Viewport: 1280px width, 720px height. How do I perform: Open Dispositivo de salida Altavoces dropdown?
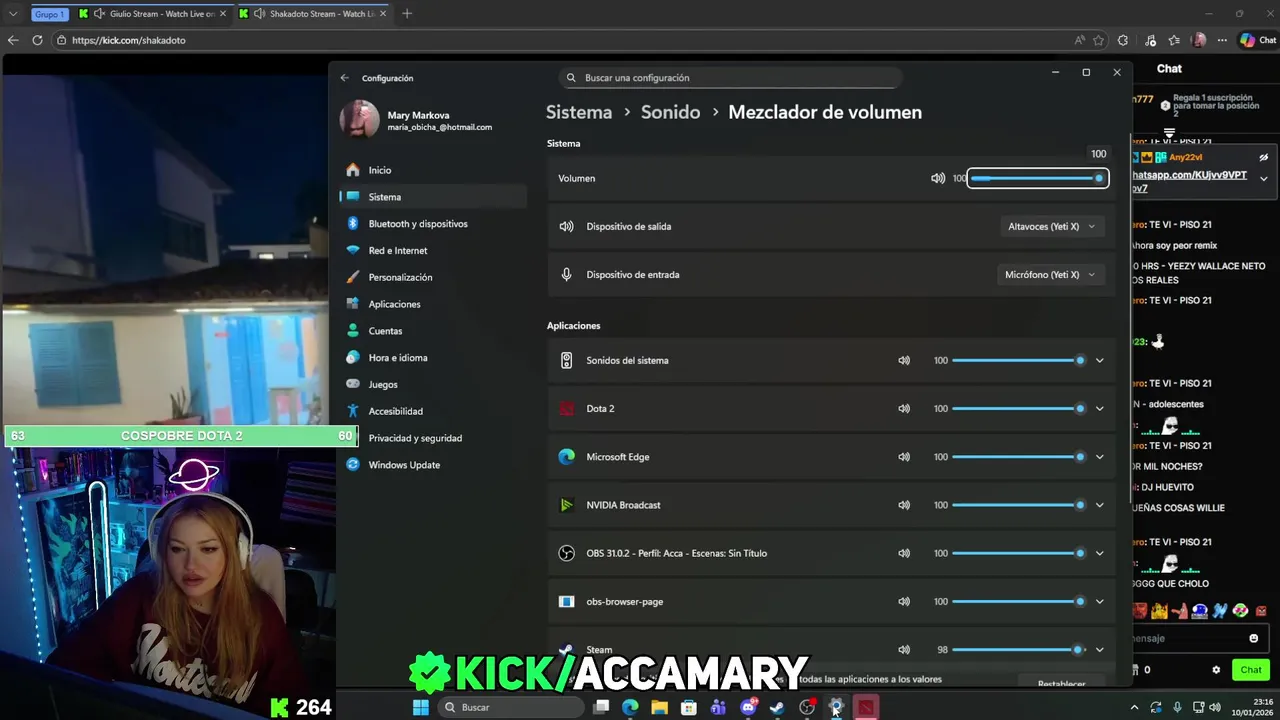click(x=1052, y=226)
